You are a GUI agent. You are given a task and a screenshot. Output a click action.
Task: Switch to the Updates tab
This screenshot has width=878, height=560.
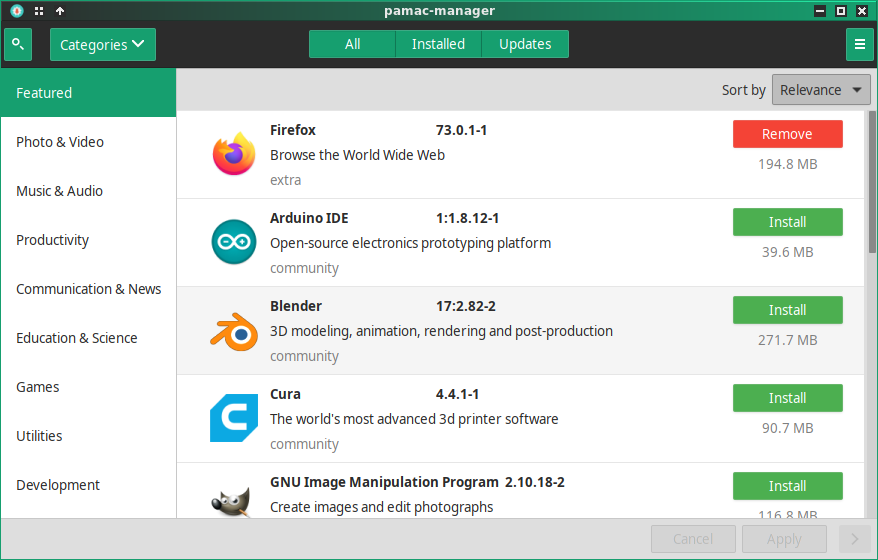click(525, 44)
